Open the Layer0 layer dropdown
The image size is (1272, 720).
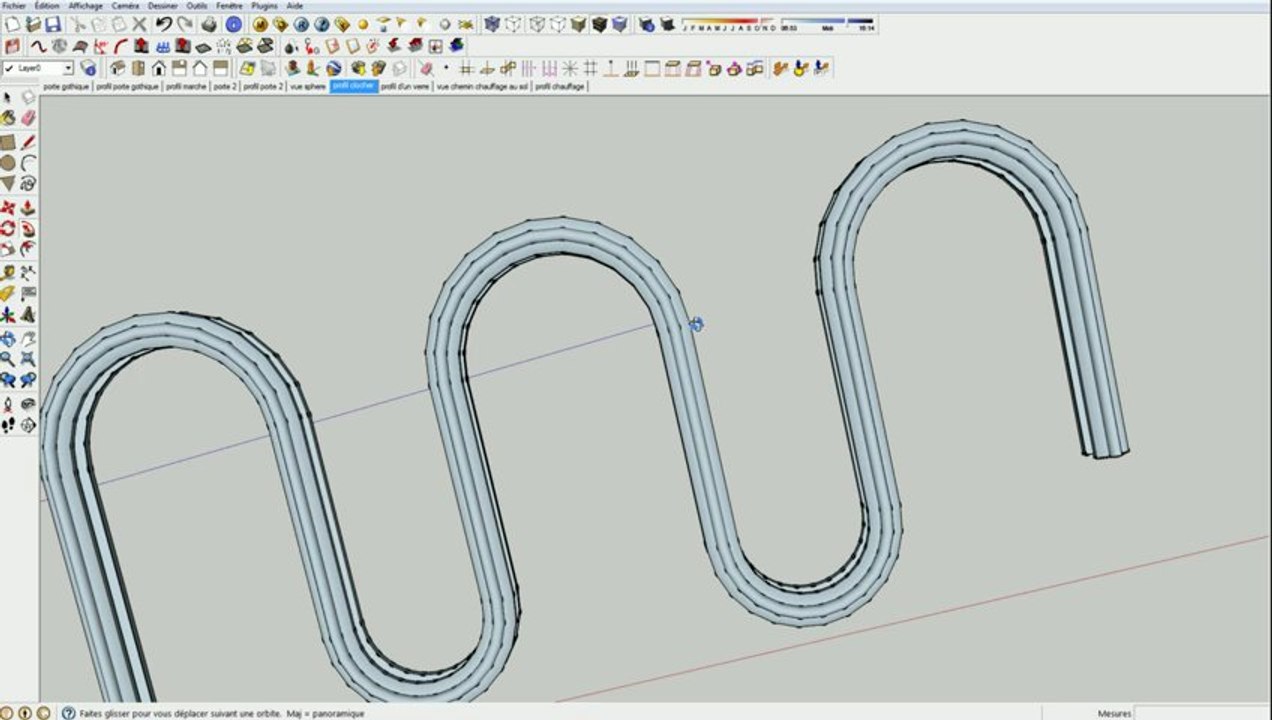68,68
